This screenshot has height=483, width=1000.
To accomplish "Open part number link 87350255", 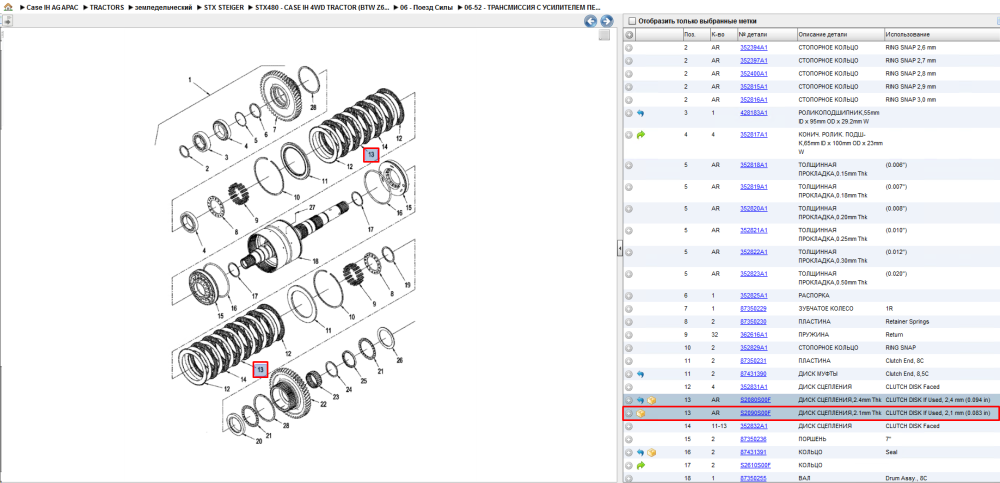I will (x=753, y=479).
